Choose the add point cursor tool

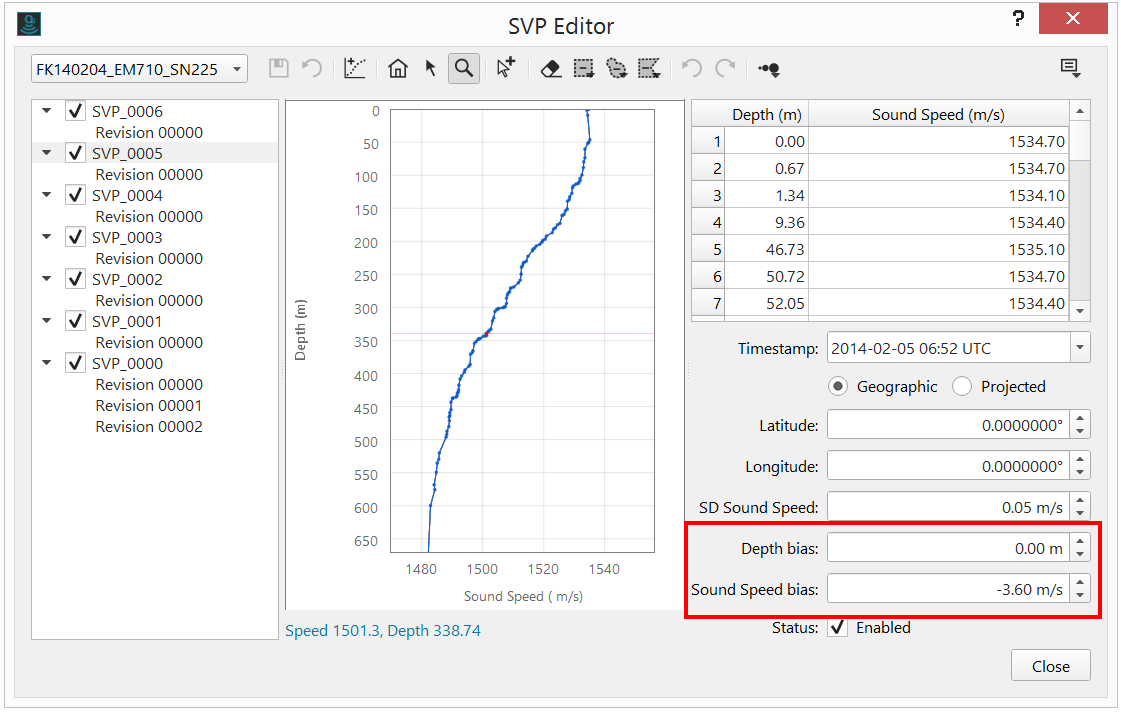506,69
